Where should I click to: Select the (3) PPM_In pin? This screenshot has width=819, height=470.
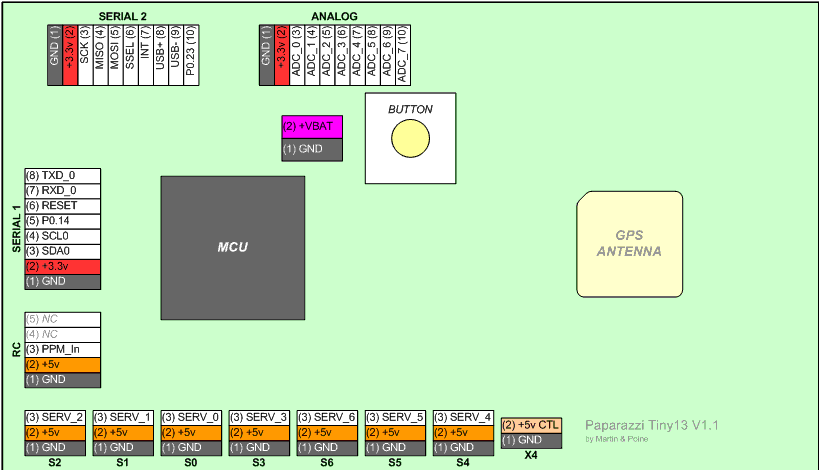coord(63,349)
